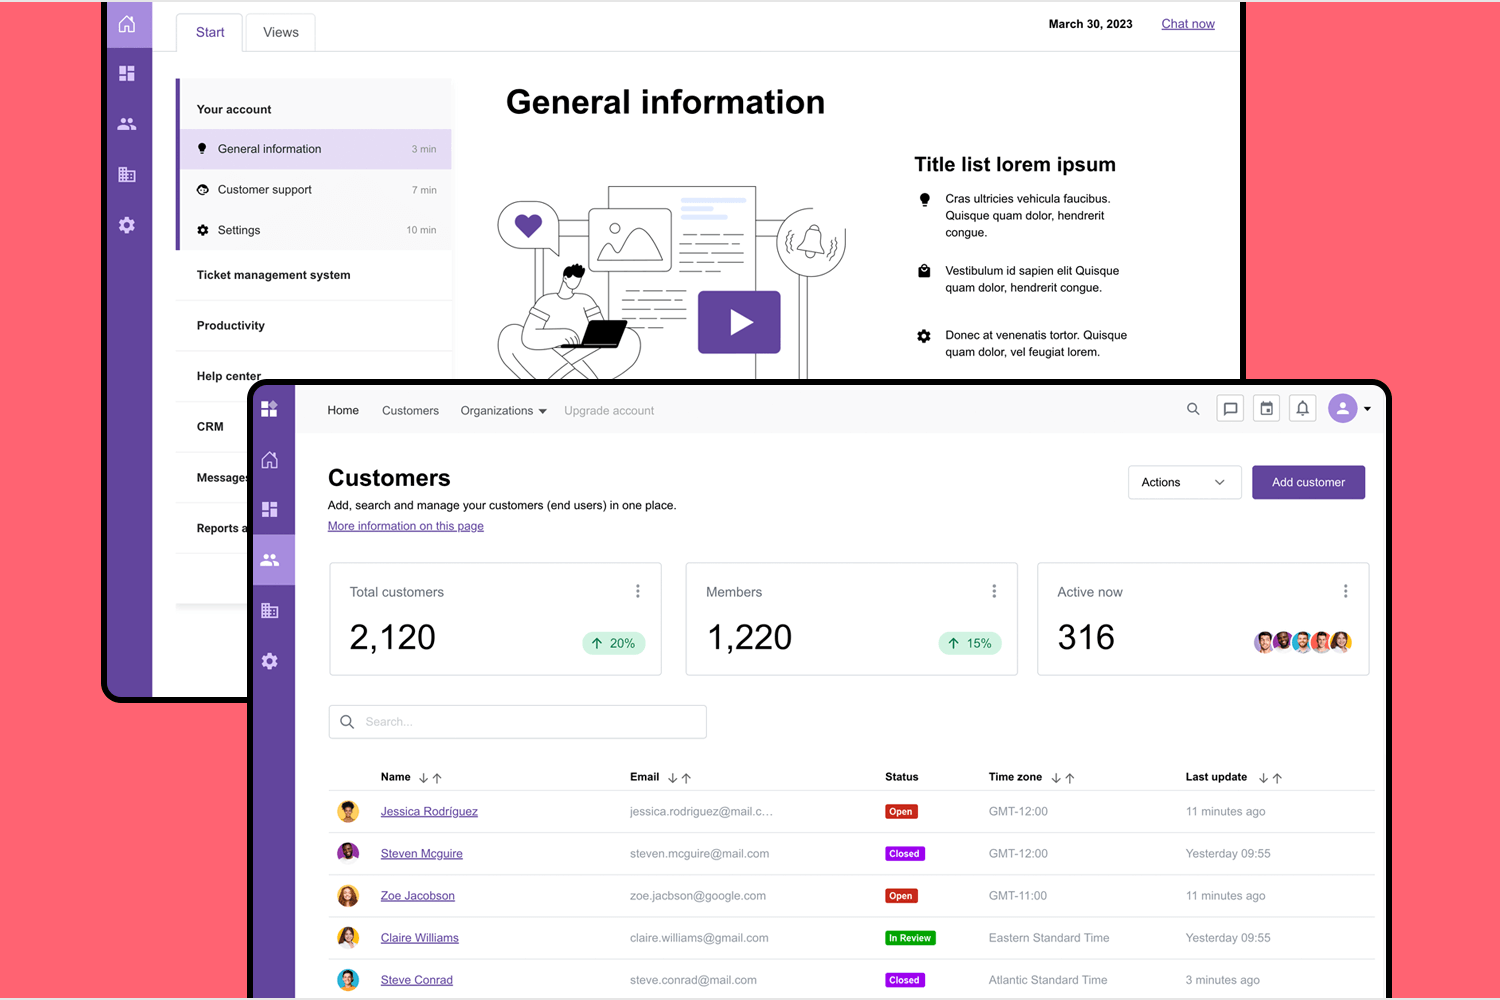1500x1000 pixels.
Task: Expand the CRM section
Action: 212,427
